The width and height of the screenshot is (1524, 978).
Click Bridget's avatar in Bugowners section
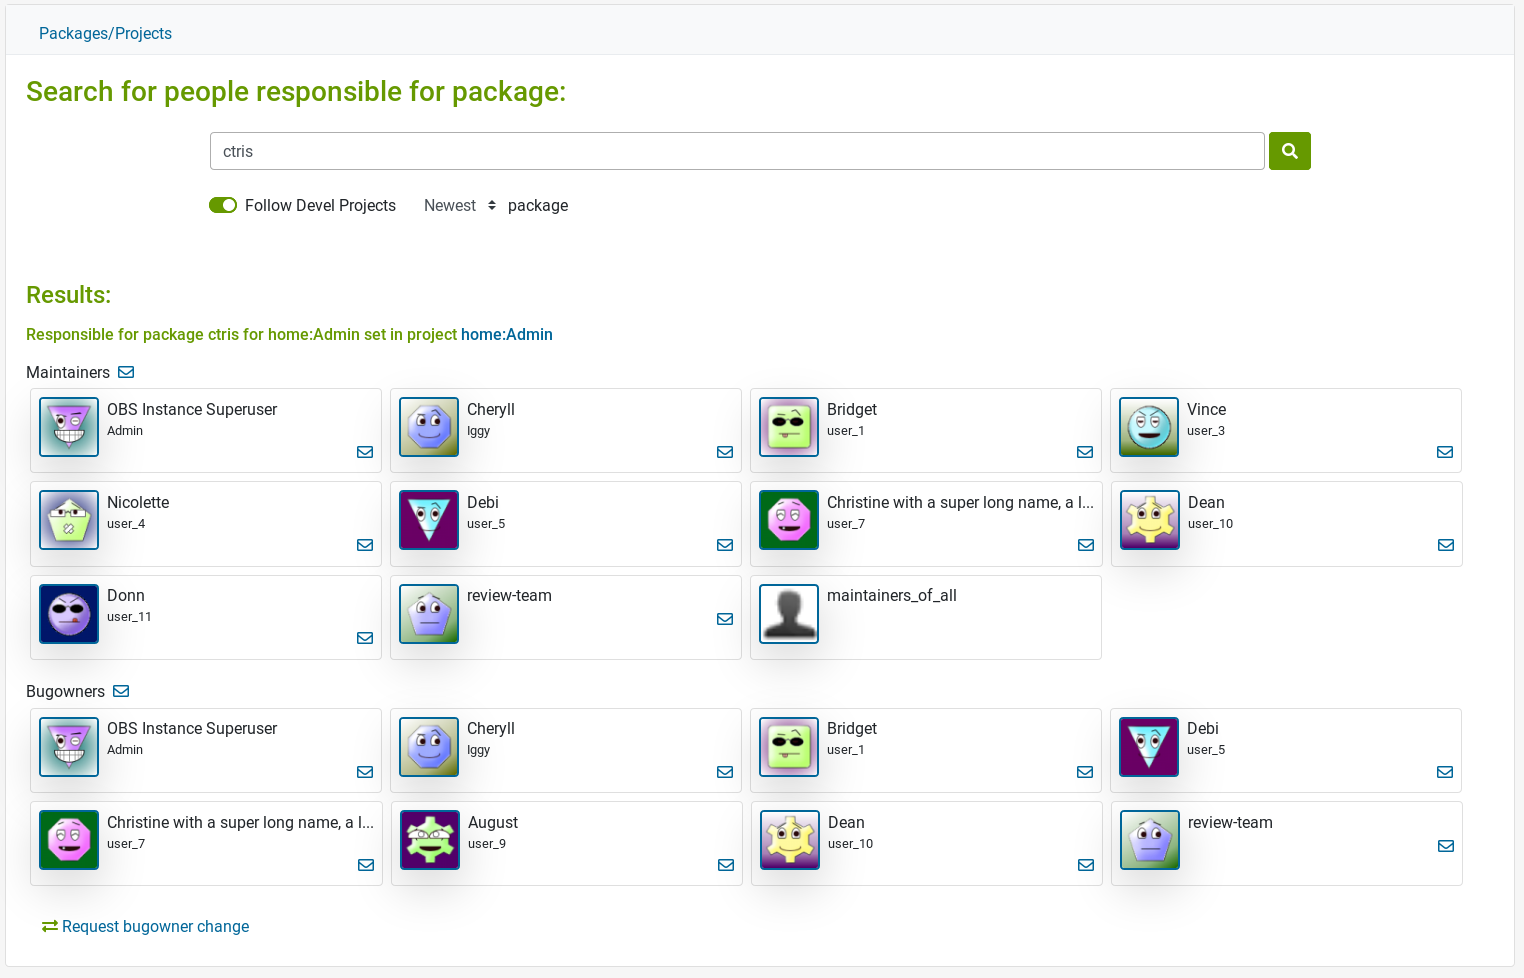(x=789, y=747)
